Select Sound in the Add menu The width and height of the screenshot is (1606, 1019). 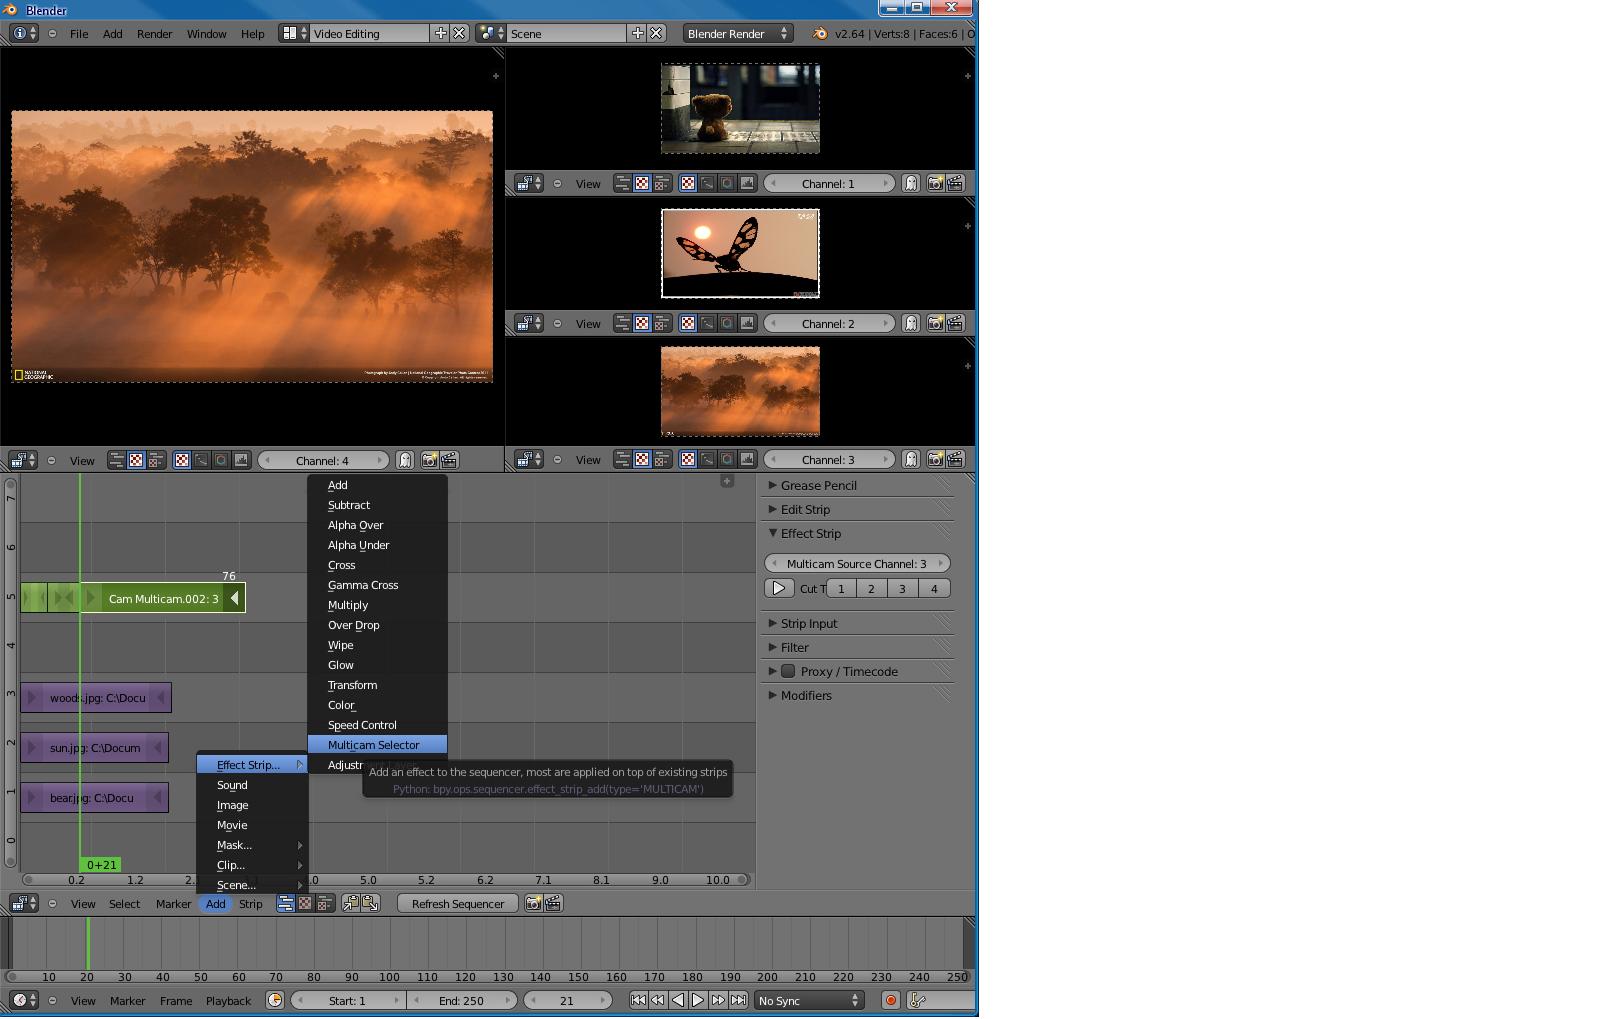[x=252, y=785]
